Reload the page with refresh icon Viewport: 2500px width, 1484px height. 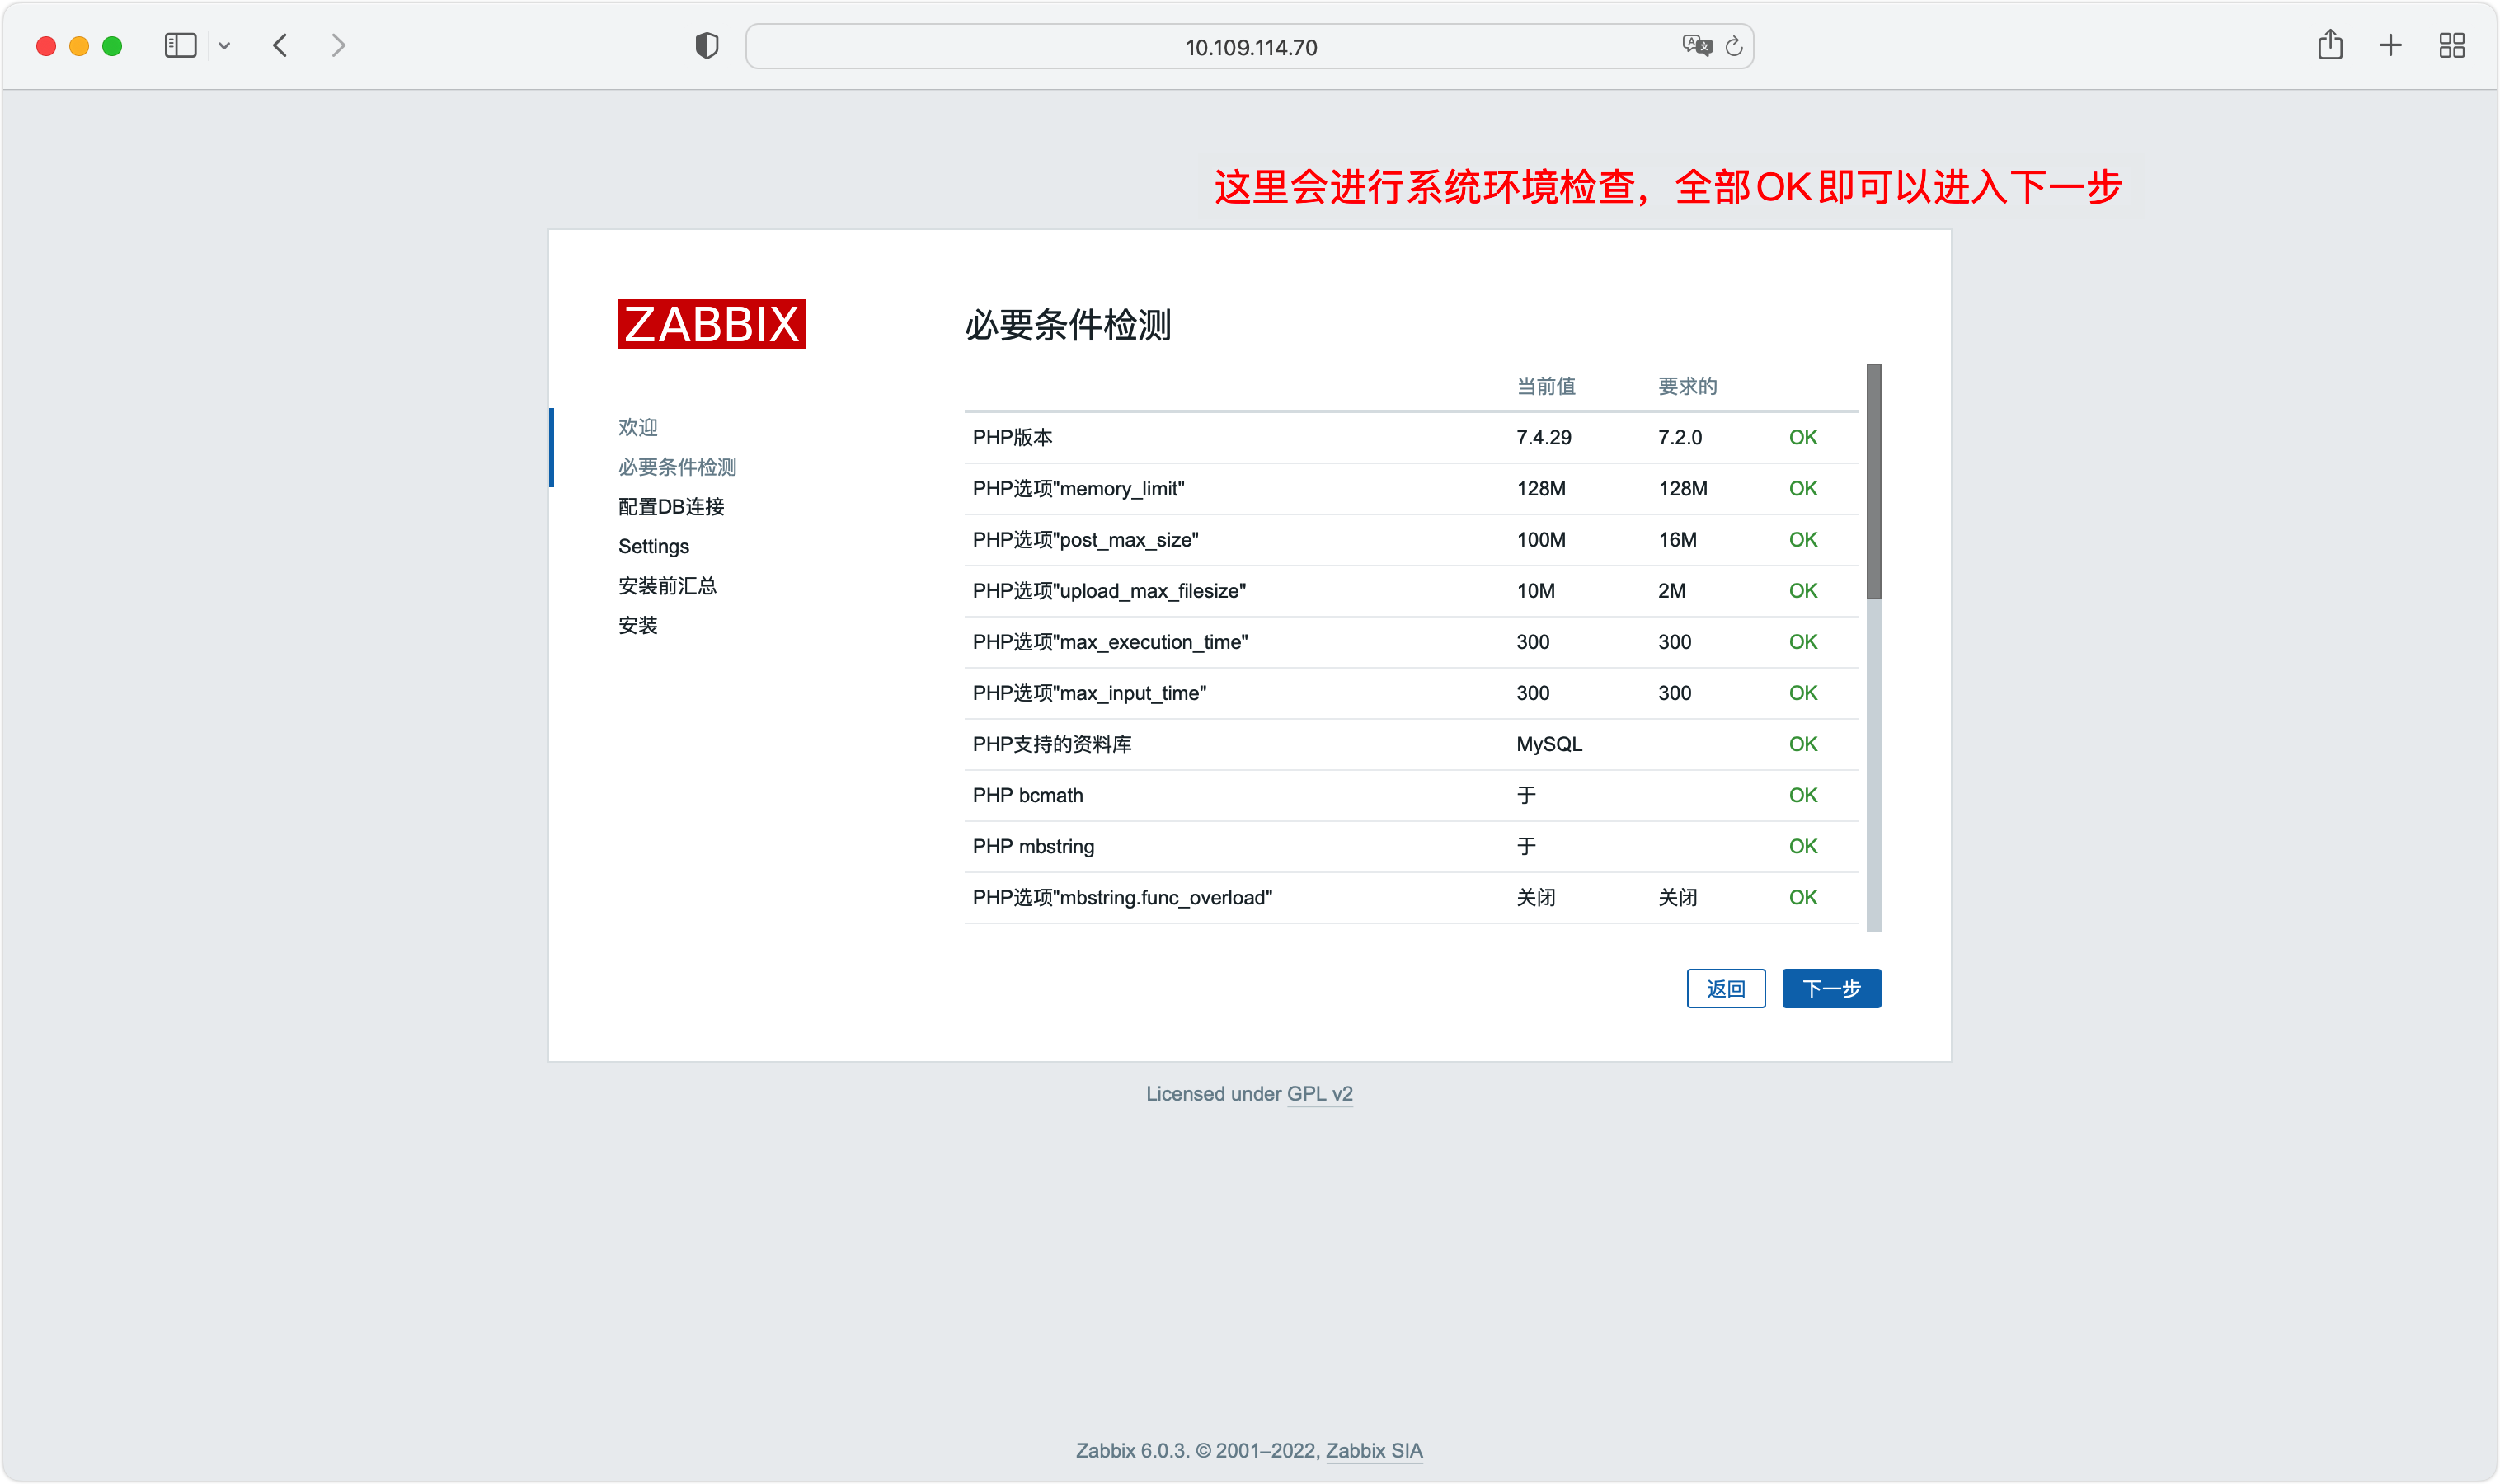(1734, 46)
